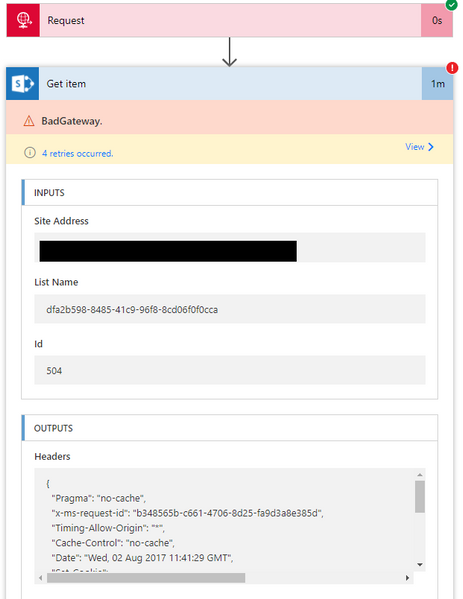Click the Site Address label

61,221
